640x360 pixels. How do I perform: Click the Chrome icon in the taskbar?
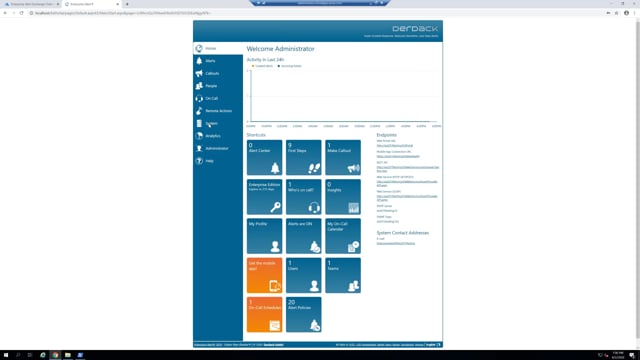(55, 355)
